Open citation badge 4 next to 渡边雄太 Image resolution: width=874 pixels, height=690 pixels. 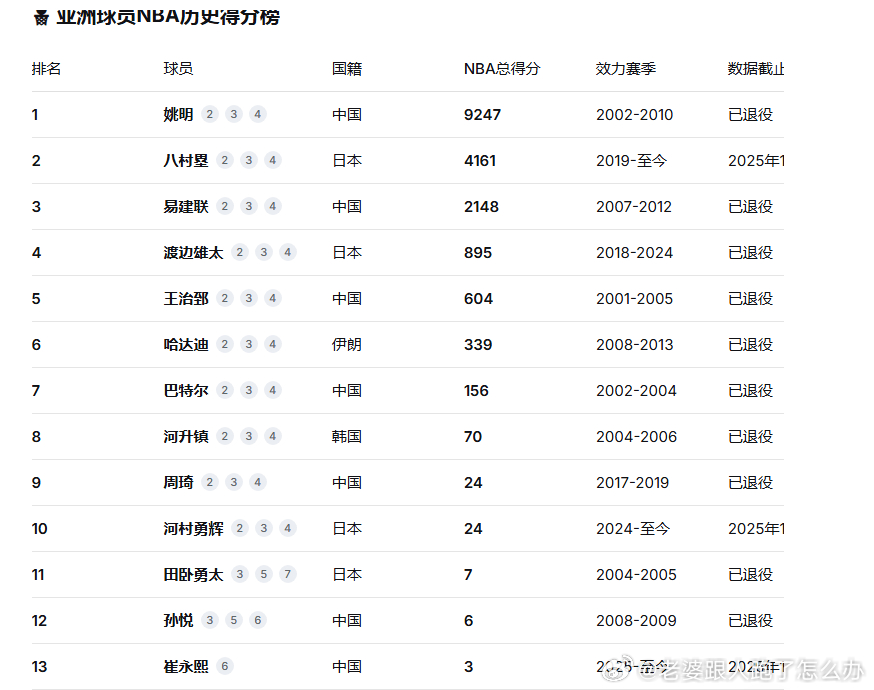click(288, 252)
